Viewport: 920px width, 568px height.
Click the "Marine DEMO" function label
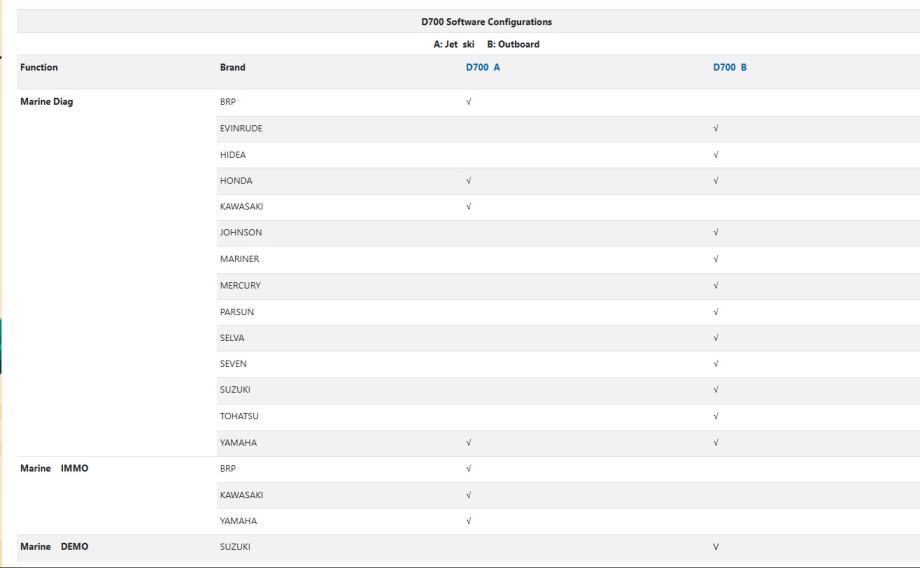click(x=55, y=547)
